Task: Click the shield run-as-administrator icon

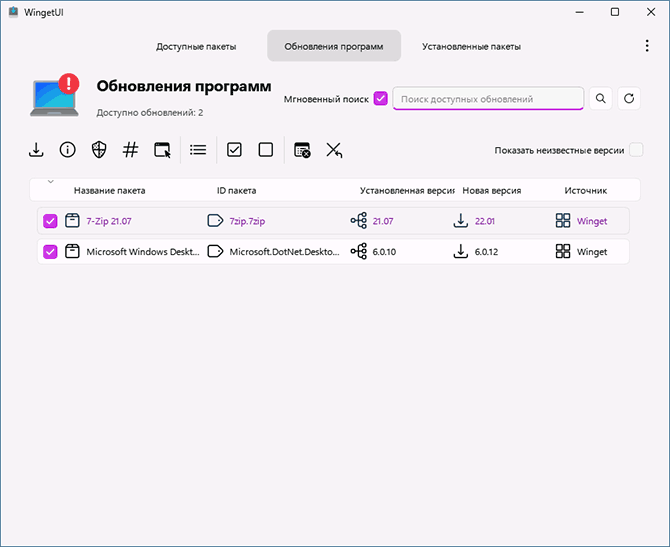Action: [x=99, y=150]
